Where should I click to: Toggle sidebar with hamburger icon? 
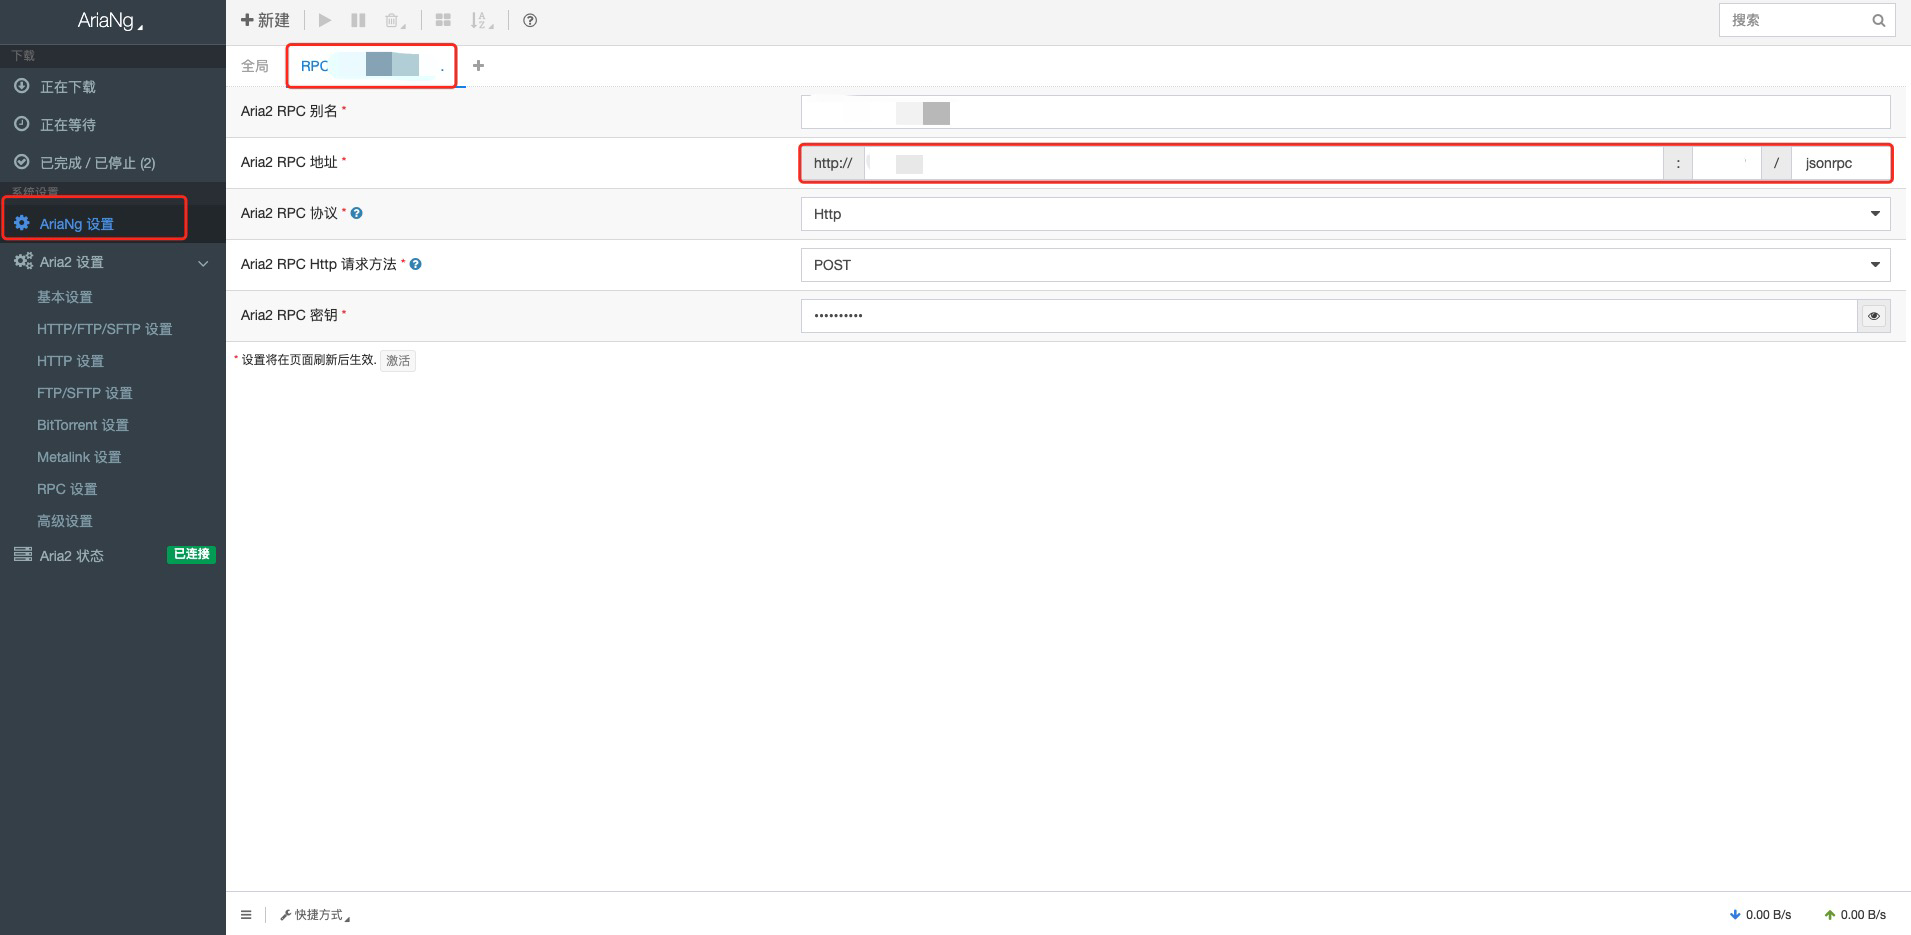coord(246,914)
